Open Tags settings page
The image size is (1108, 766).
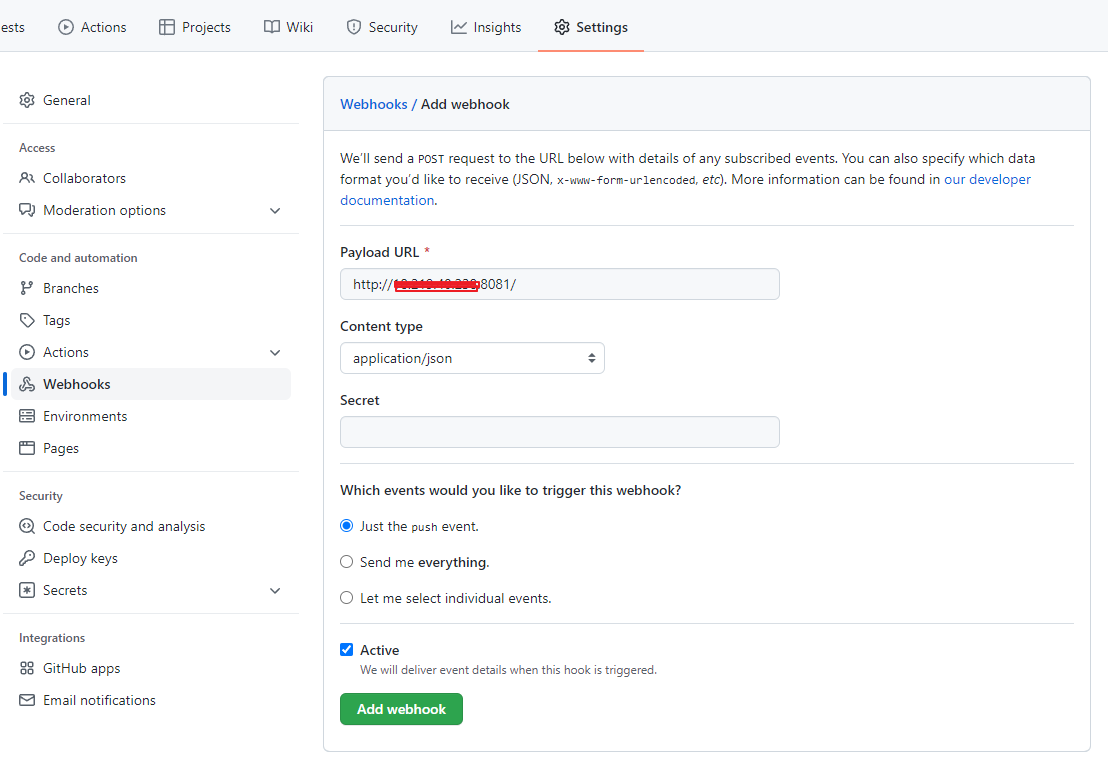coord(151,320)
